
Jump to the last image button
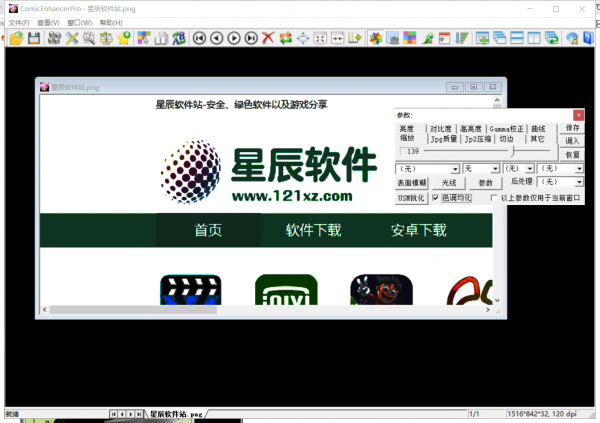[x=250, y=39]
